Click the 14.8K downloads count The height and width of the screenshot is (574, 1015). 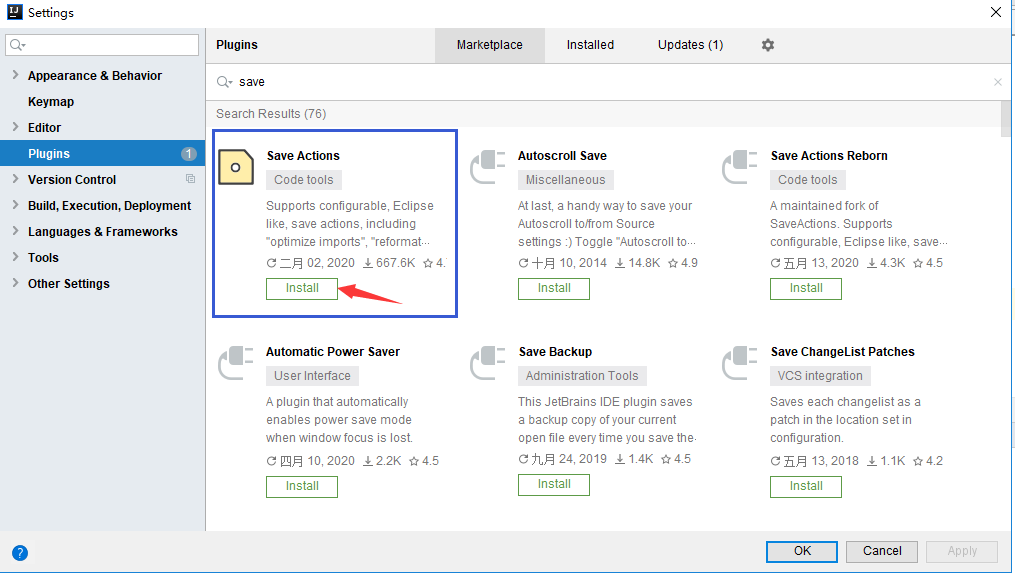(638, 263)
